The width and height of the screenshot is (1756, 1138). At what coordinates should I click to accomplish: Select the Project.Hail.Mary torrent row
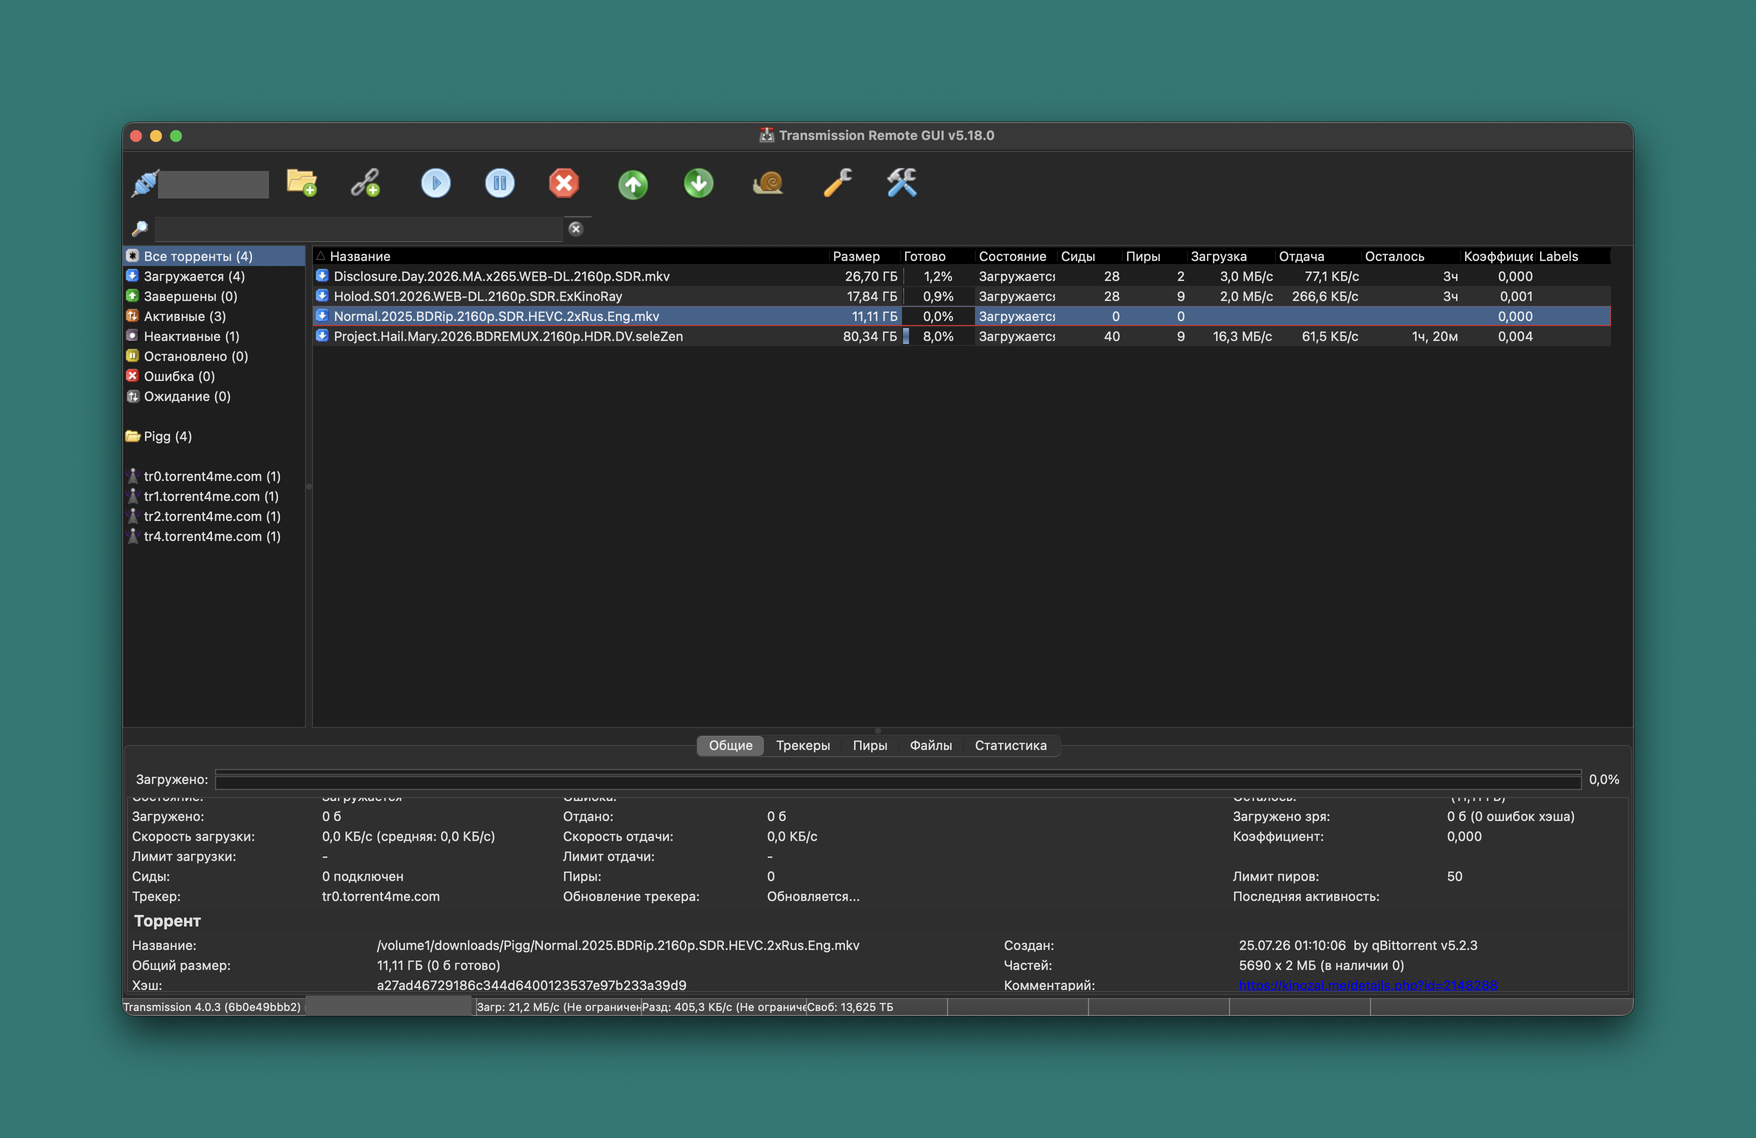(x=961, y=336)
